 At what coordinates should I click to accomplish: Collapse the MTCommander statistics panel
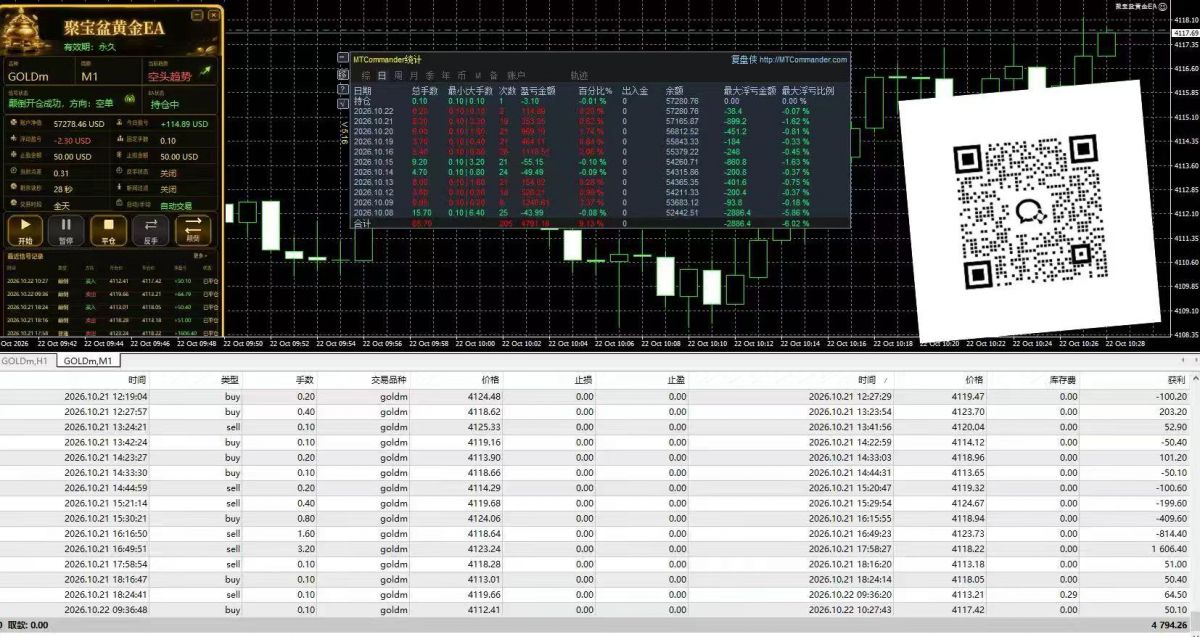[343, 59]
